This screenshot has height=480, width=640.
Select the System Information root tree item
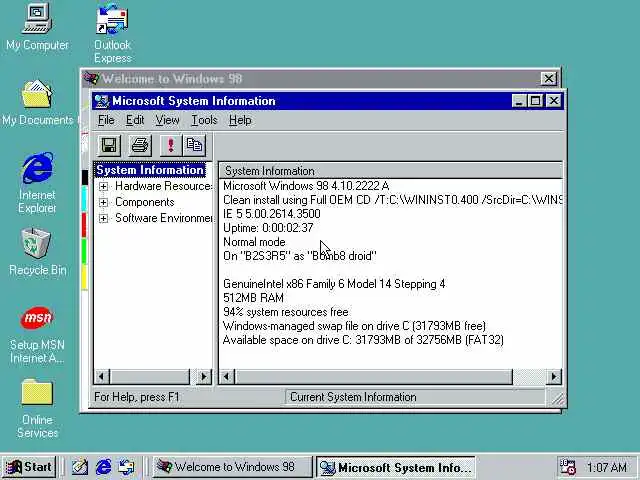point(150,170)
